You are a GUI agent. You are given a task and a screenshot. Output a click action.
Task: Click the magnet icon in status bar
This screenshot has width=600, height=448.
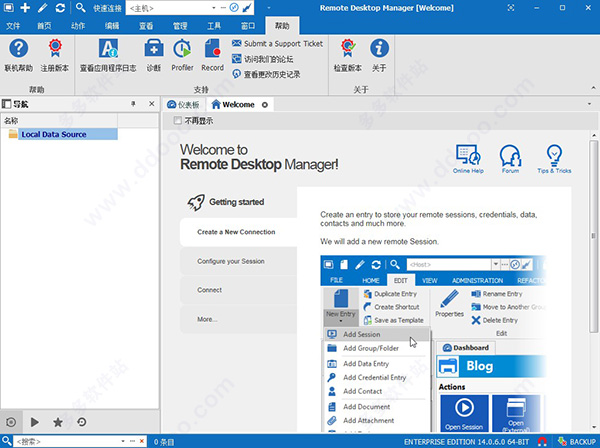542,442
